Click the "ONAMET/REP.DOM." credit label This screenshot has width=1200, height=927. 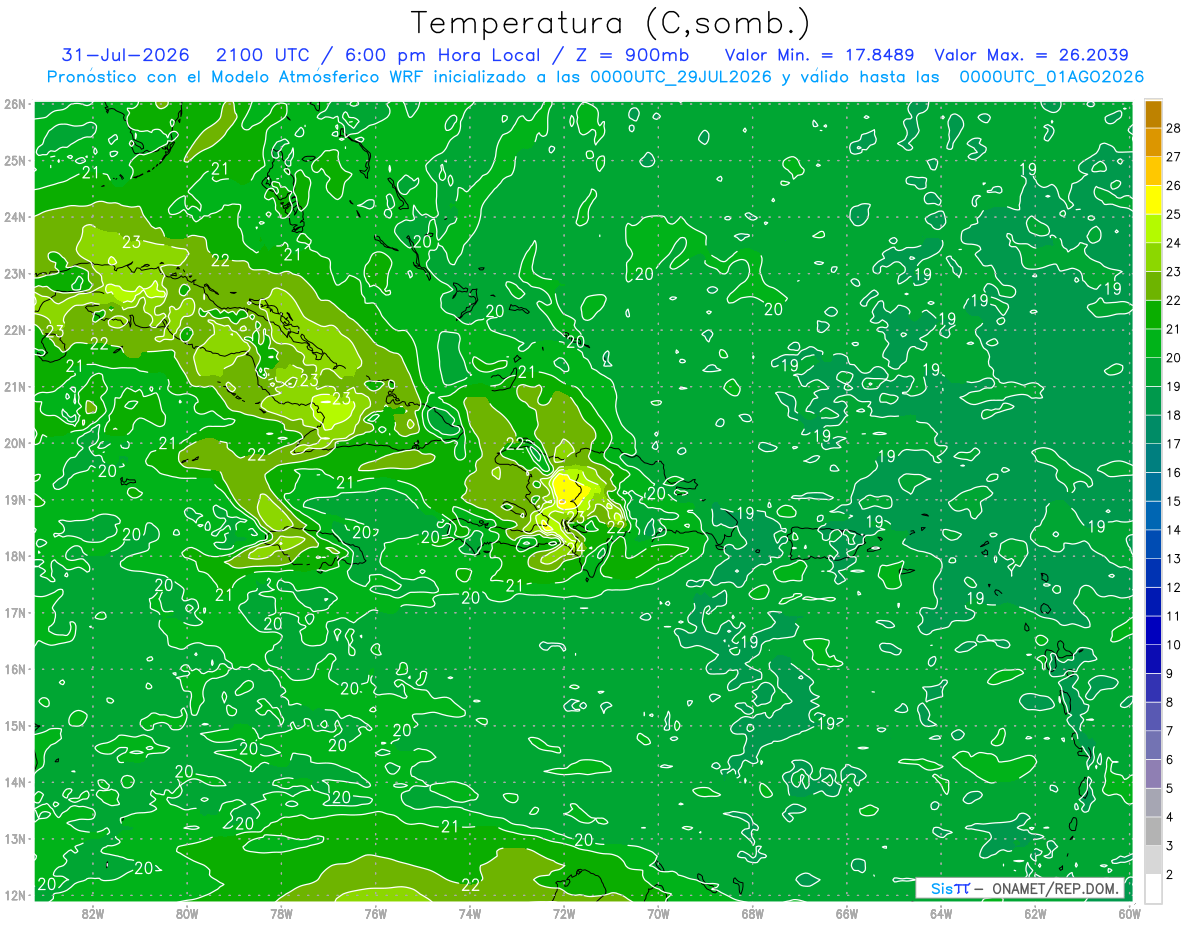pos(1055,888)
